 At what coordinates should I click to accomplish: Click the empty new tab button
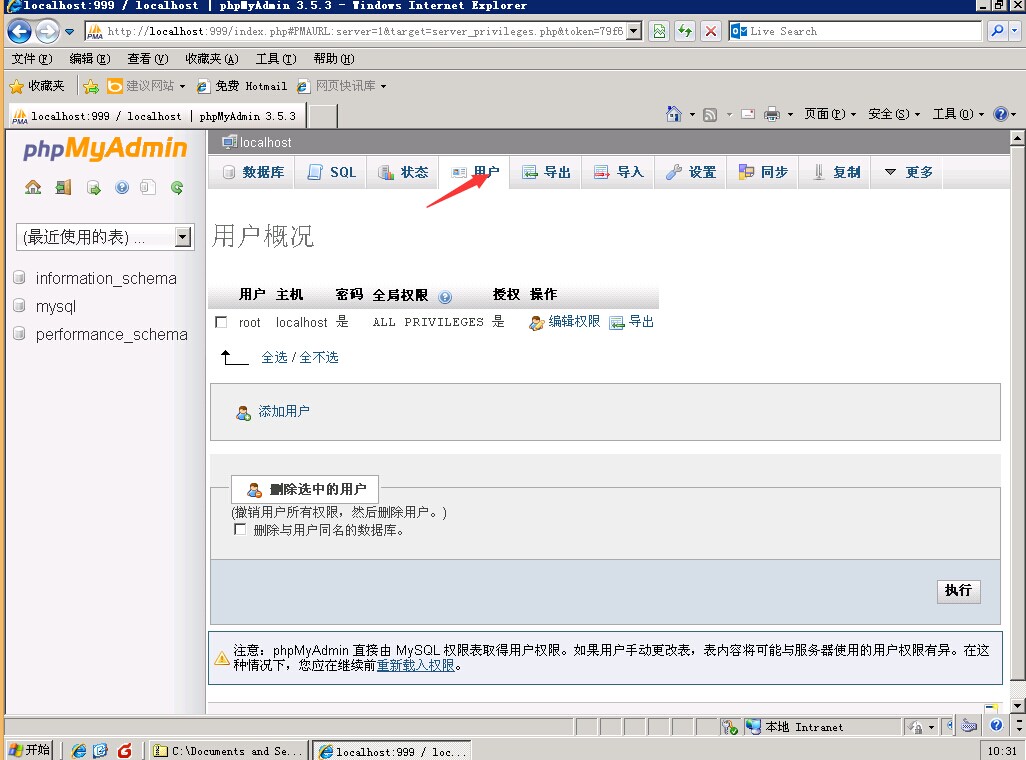coord(323,116)
